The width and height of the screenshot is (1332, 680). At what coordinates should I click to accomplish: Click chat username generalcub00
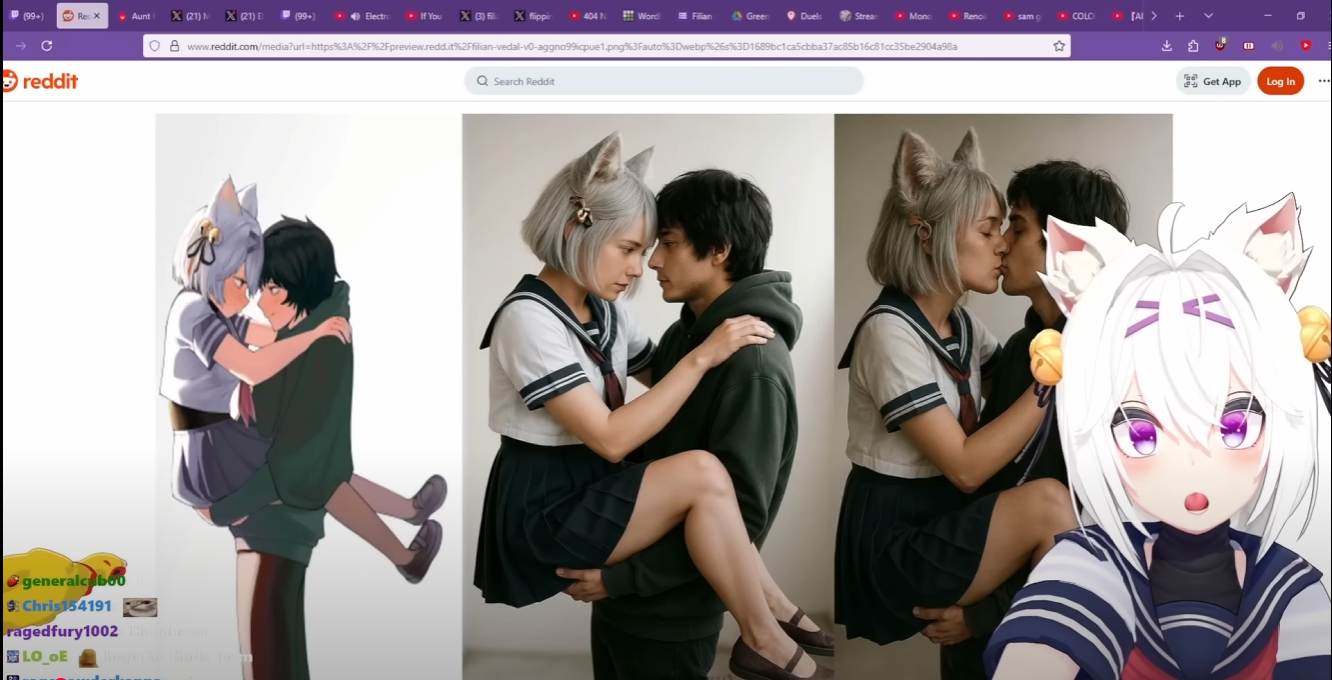pyautogui.click(x=74, y=581)
